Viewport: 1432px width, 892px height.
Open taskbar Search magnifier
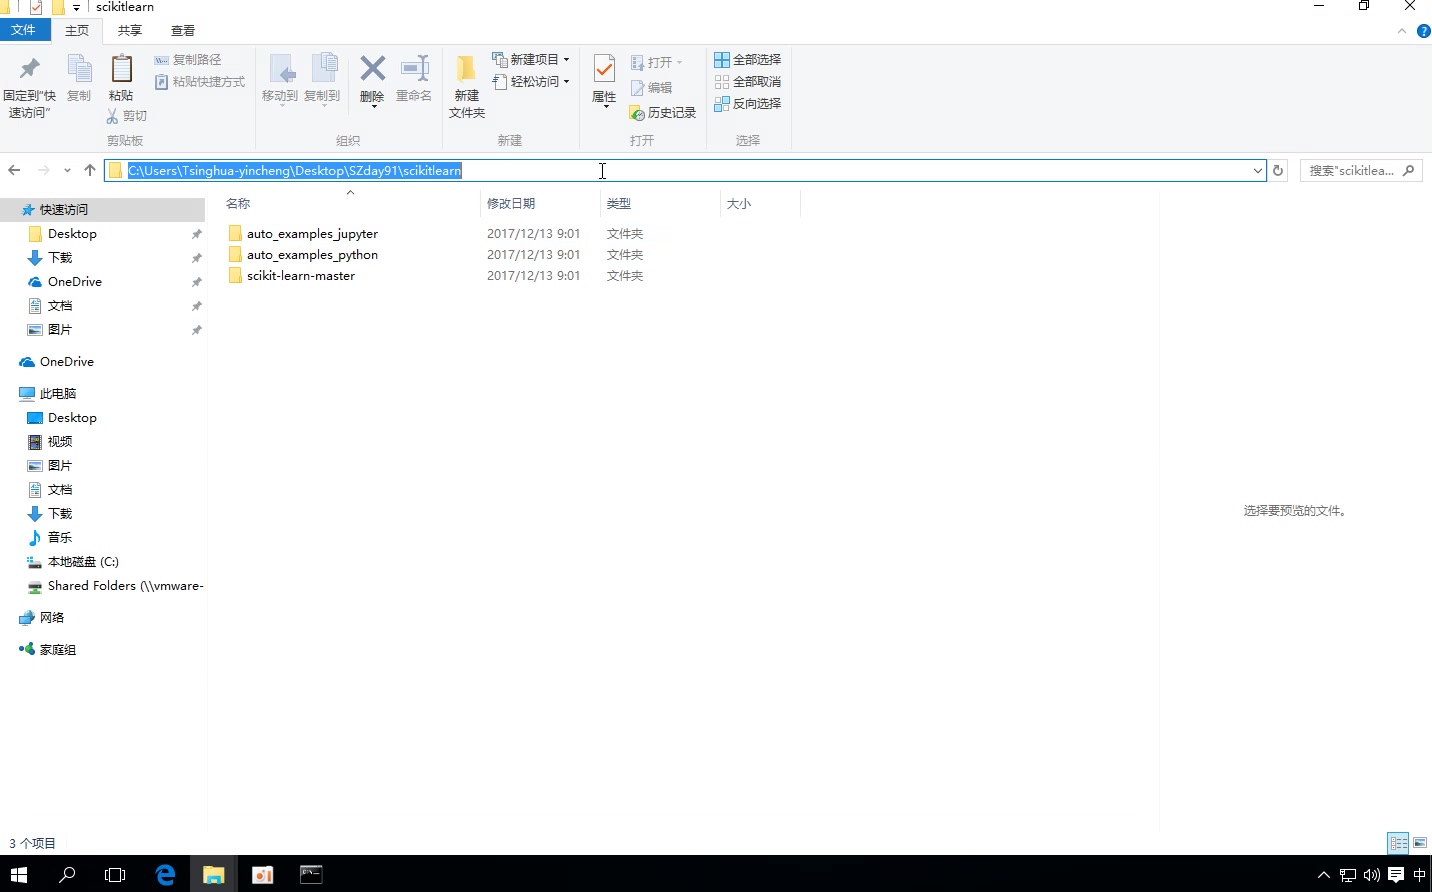click(x=67, y=874)
